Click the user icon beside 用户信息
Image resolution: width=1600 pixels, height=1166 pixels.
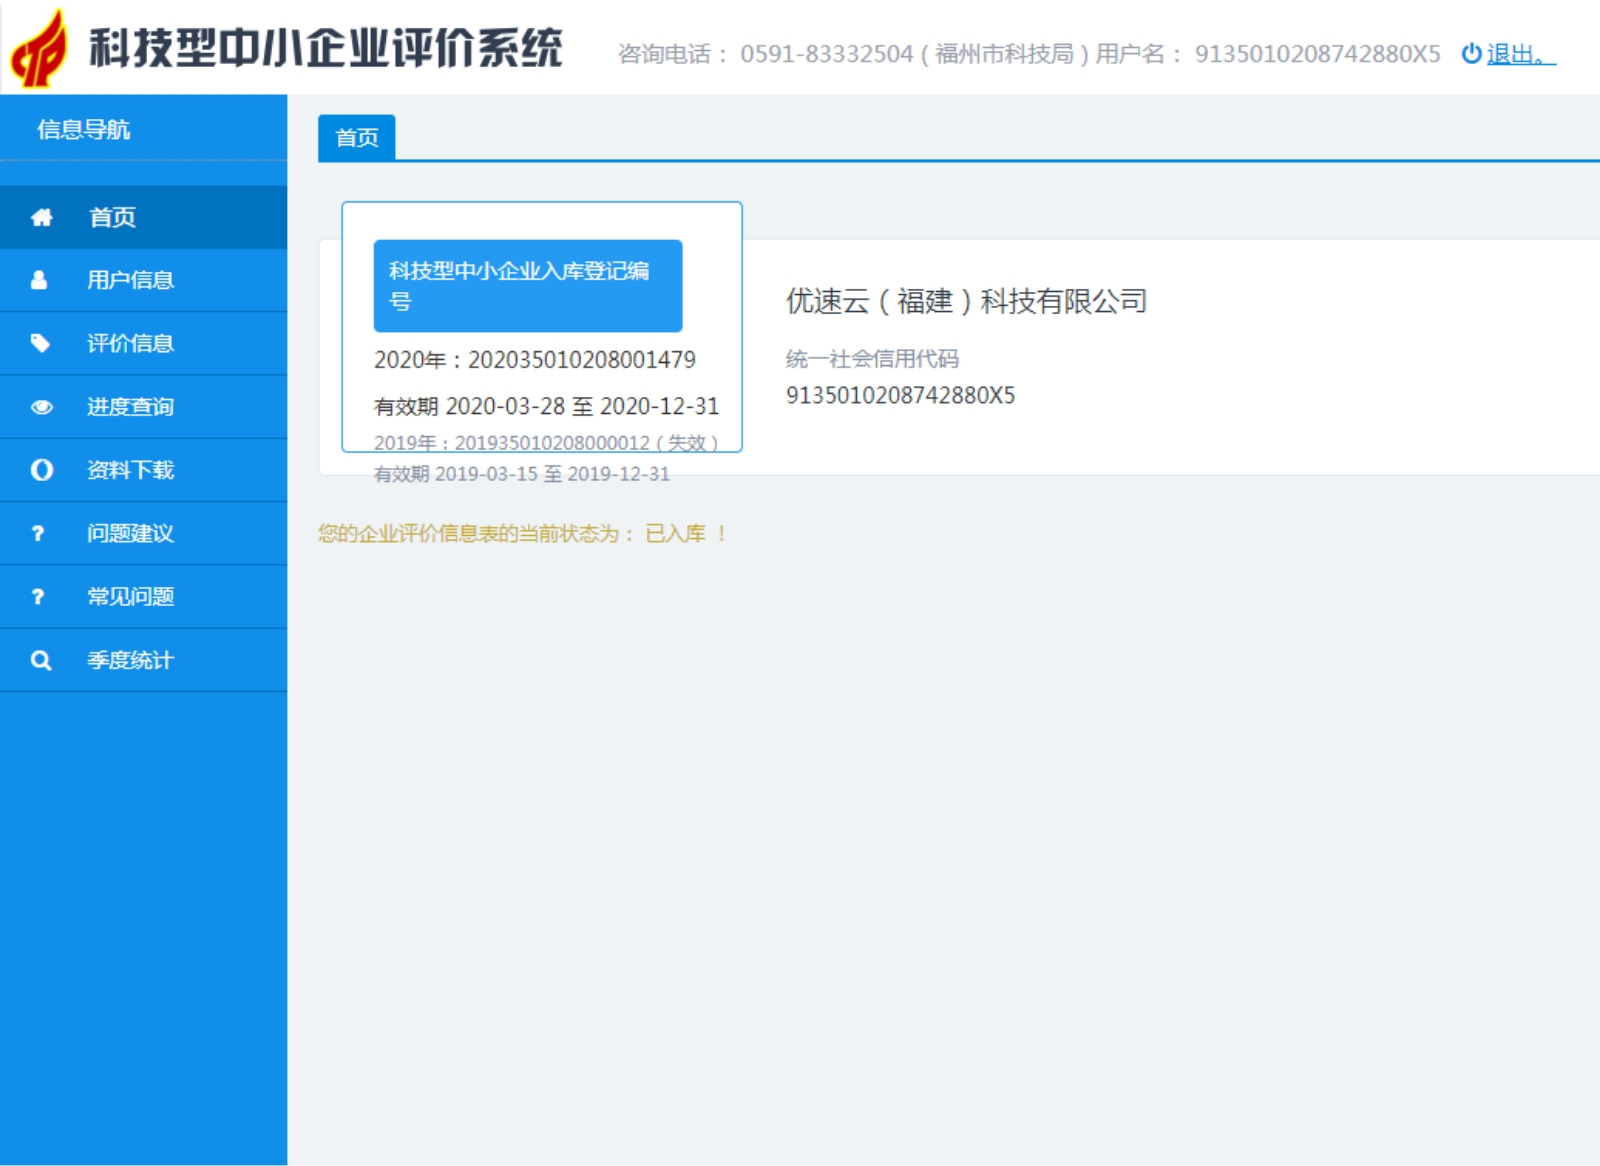[x=39, y=280]
